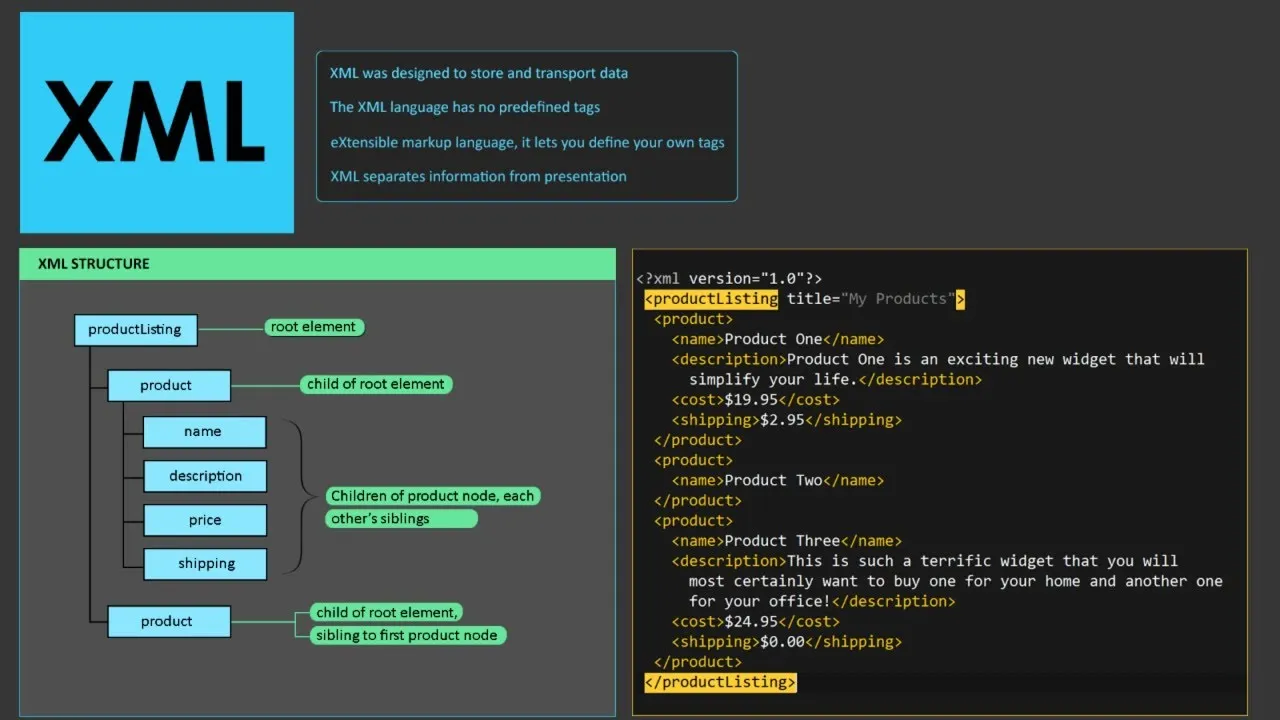Screen dimensions: 1280x720
Task: Click the XML facts panel heading line
Action: (479, 72)
